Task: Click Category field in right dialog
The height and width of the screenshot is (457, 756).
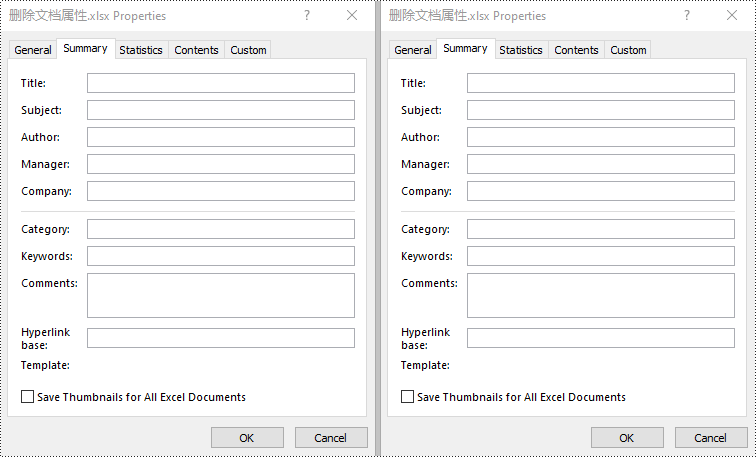Action: (601, 229)
